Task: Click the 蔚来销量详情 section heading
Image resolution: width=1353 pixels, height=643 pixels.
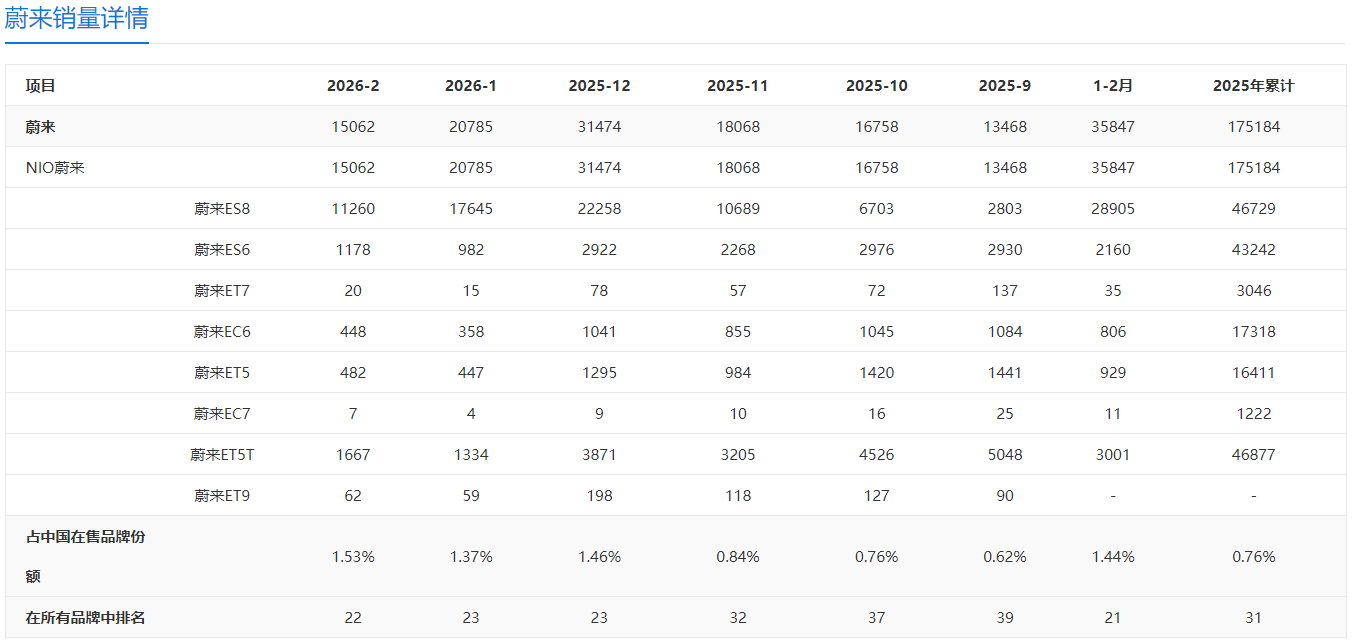Action: point(77,17)
